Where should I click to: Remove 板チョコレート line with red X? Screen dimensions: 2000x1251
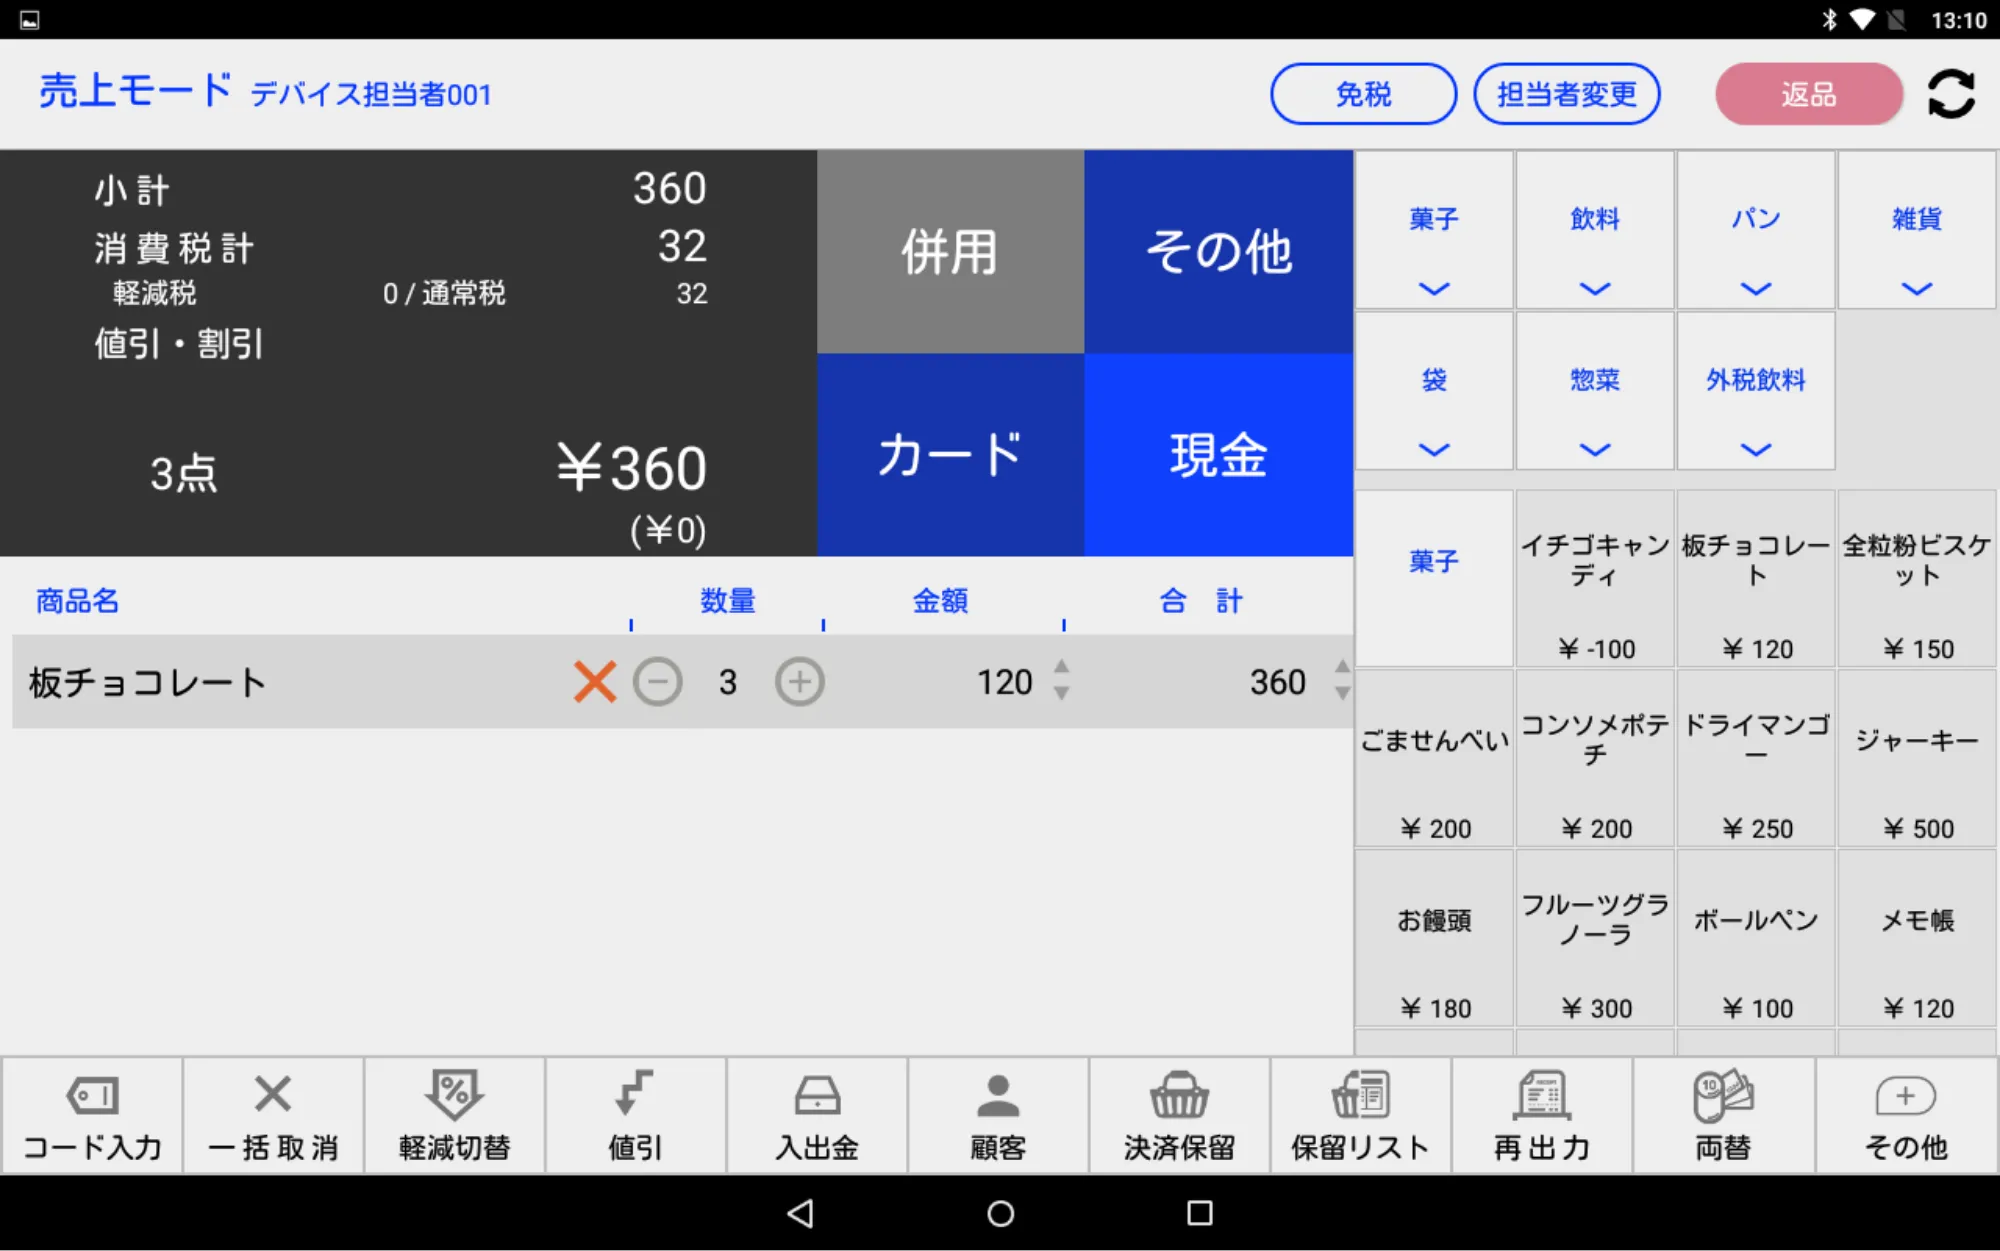[594, 682]
